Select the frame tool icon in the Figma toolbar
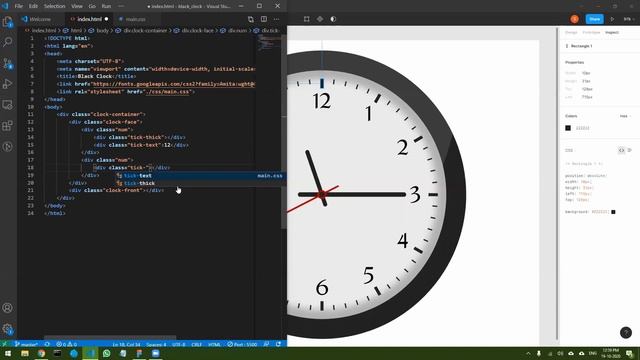 tap(307, 19)
